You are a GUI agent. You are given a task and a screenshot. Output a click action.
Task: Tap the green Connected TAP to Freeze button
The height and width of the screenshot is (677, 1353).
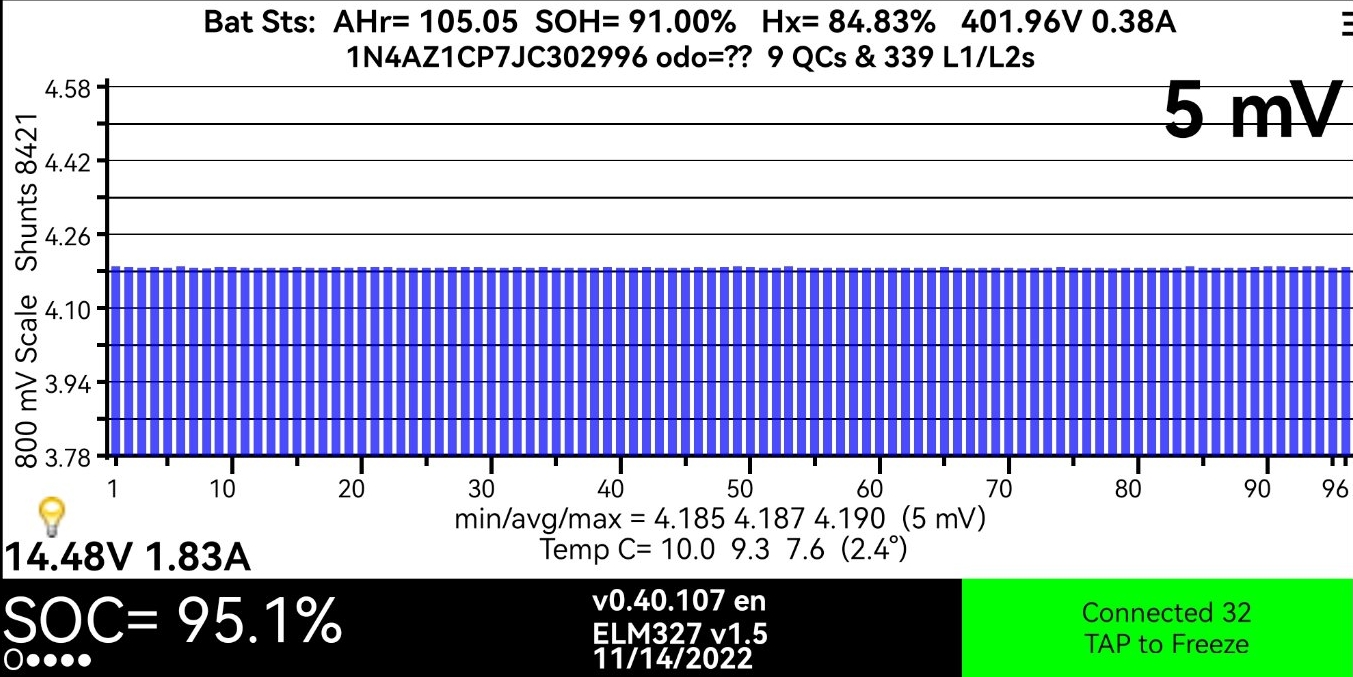1157,628
